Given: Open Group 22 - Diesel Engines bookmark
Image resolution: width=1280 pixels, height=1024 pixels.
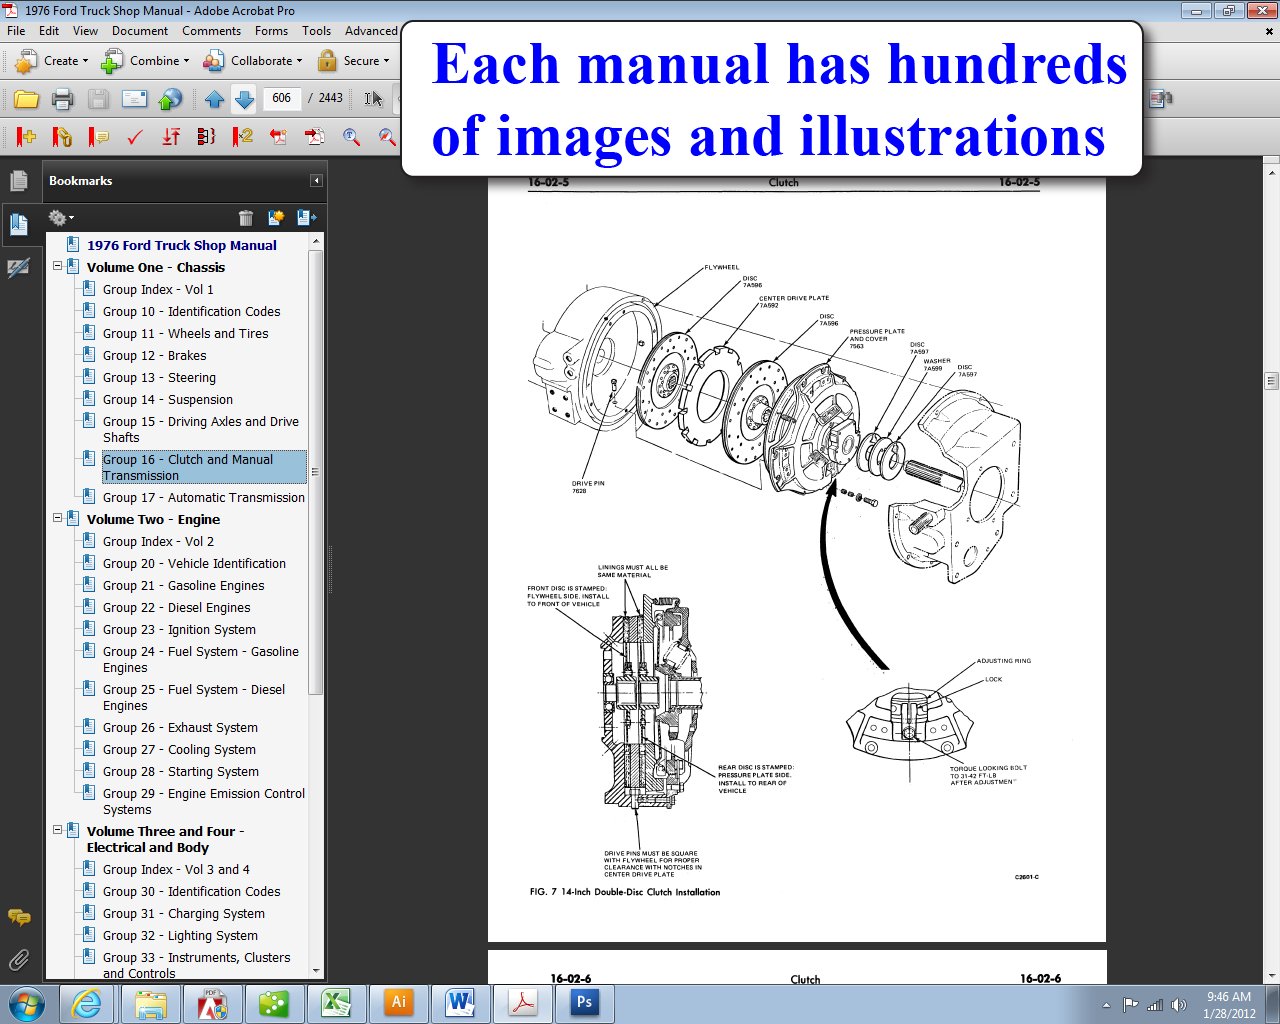Looking at the screenshot, I should [x=176, y=608].
